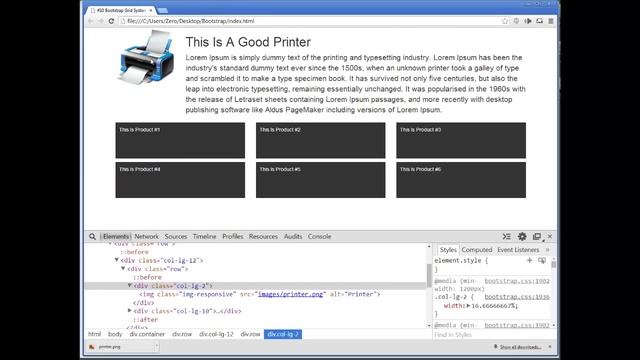
Task: Close the downloads bar
Action: point(550,347)
